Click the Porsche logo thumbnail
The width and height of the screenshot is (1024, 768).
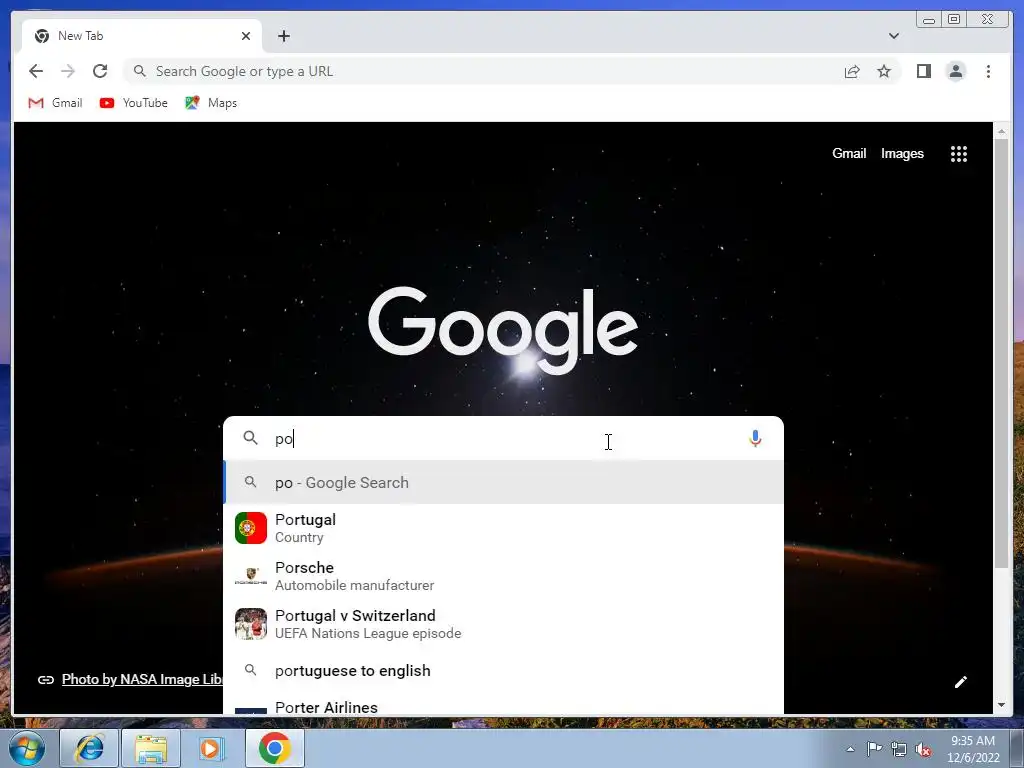coord(251,576)
